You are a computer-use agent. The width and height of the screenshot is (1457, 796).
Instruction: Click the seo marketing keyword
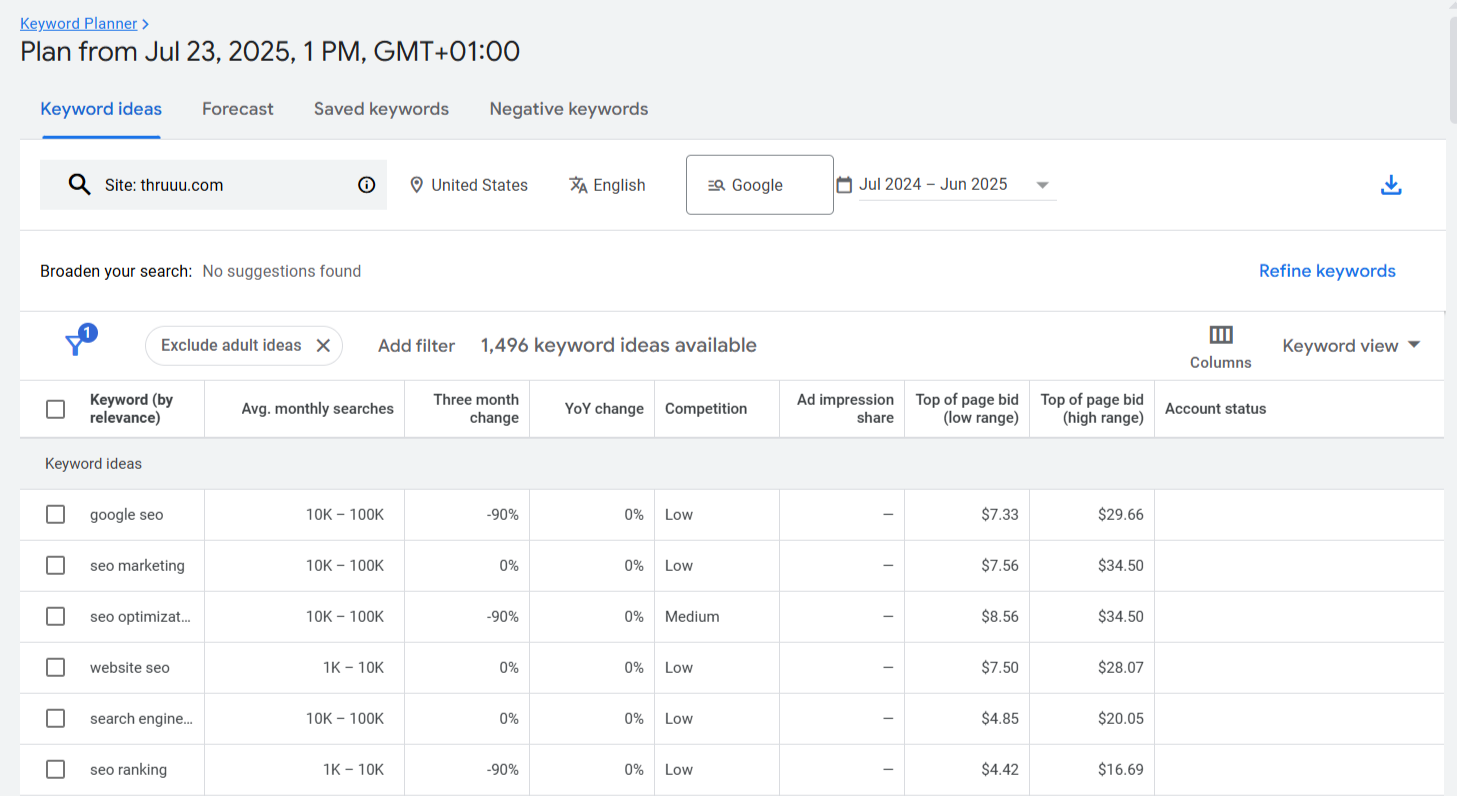[137, 566]
